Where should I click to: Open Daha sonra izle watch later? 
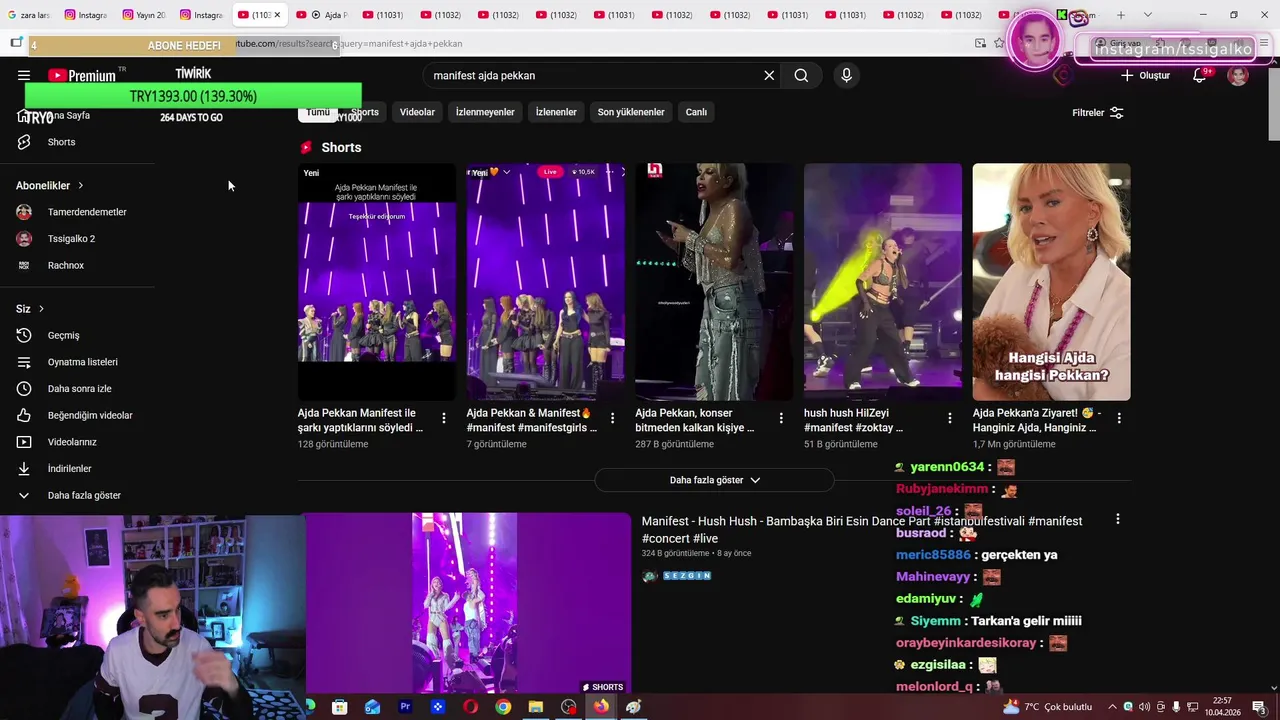coord(78,388)
